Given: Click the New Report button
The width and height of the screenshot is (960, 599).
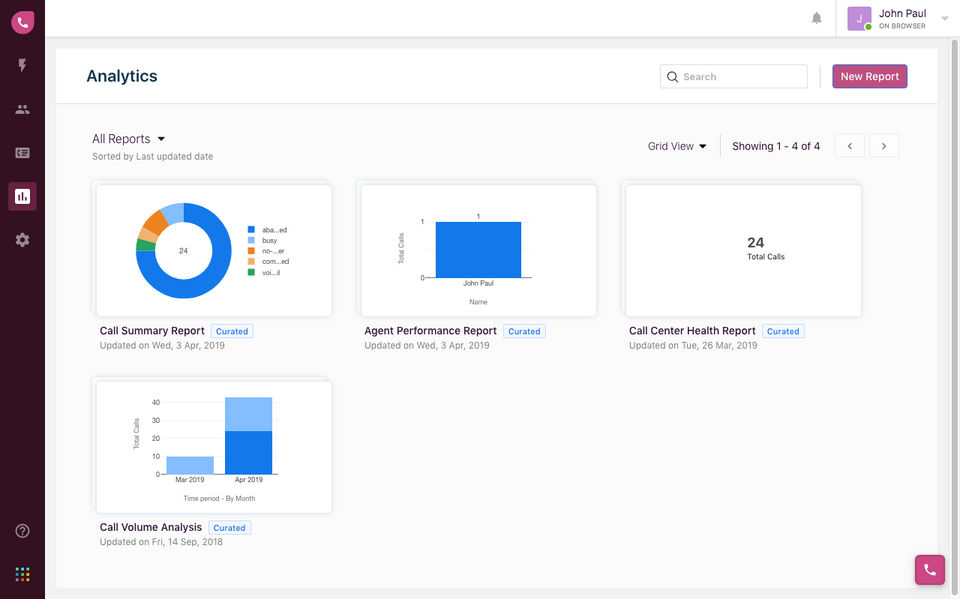Looking at the screenshot, I should pos(869,76).
